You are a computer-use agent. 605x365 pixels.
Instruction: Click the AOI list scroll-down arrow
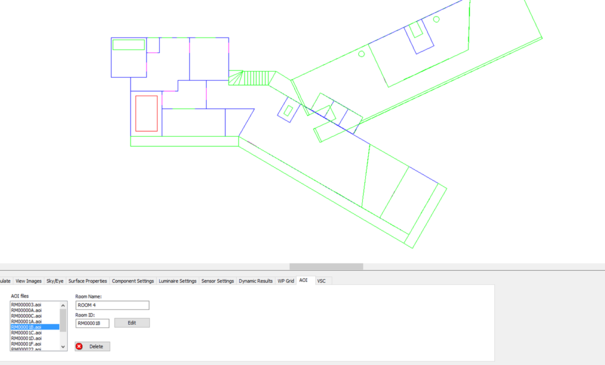click(x=63, y=347)
